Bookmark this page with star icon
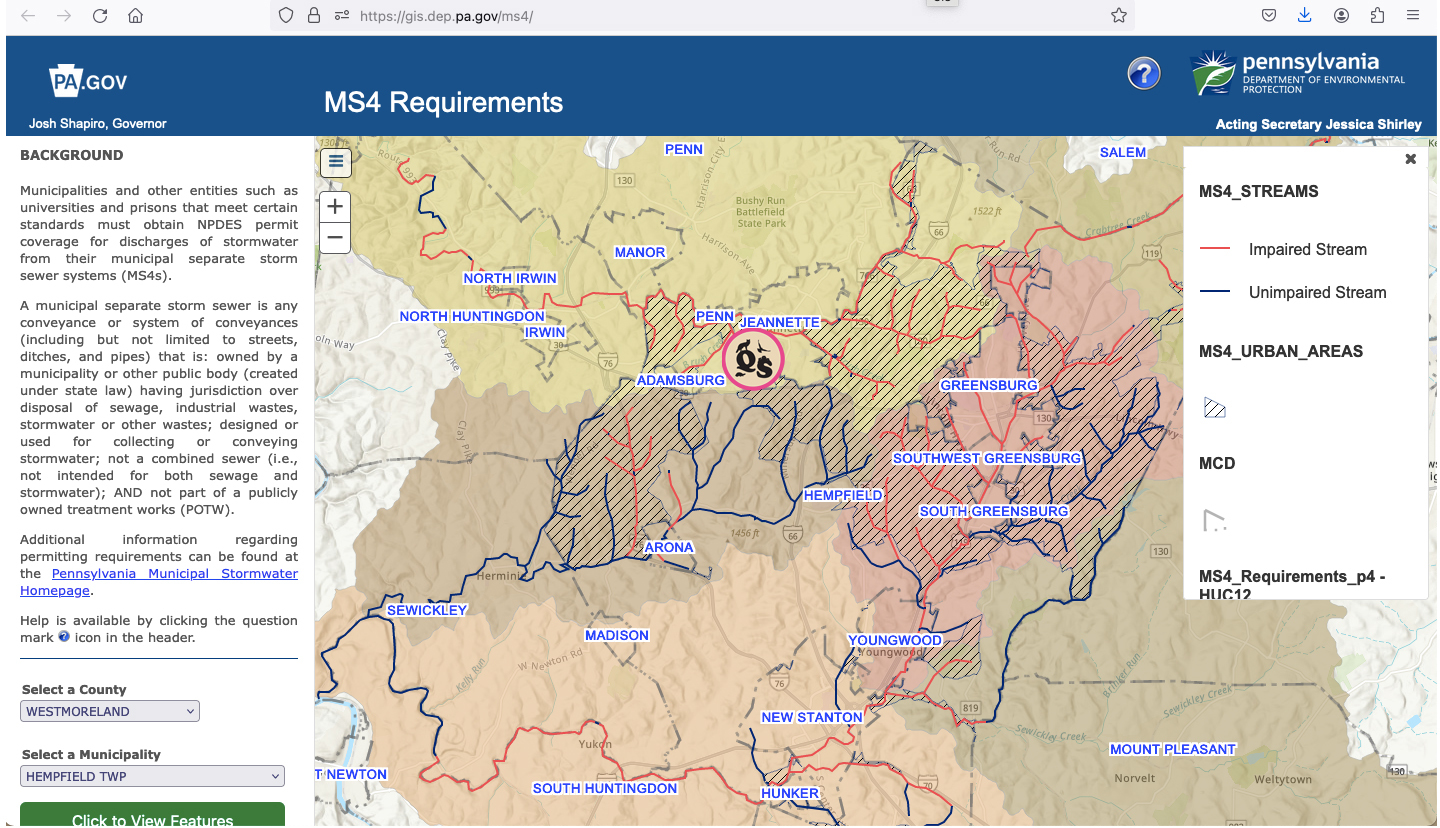 (x=1118, y=16)
